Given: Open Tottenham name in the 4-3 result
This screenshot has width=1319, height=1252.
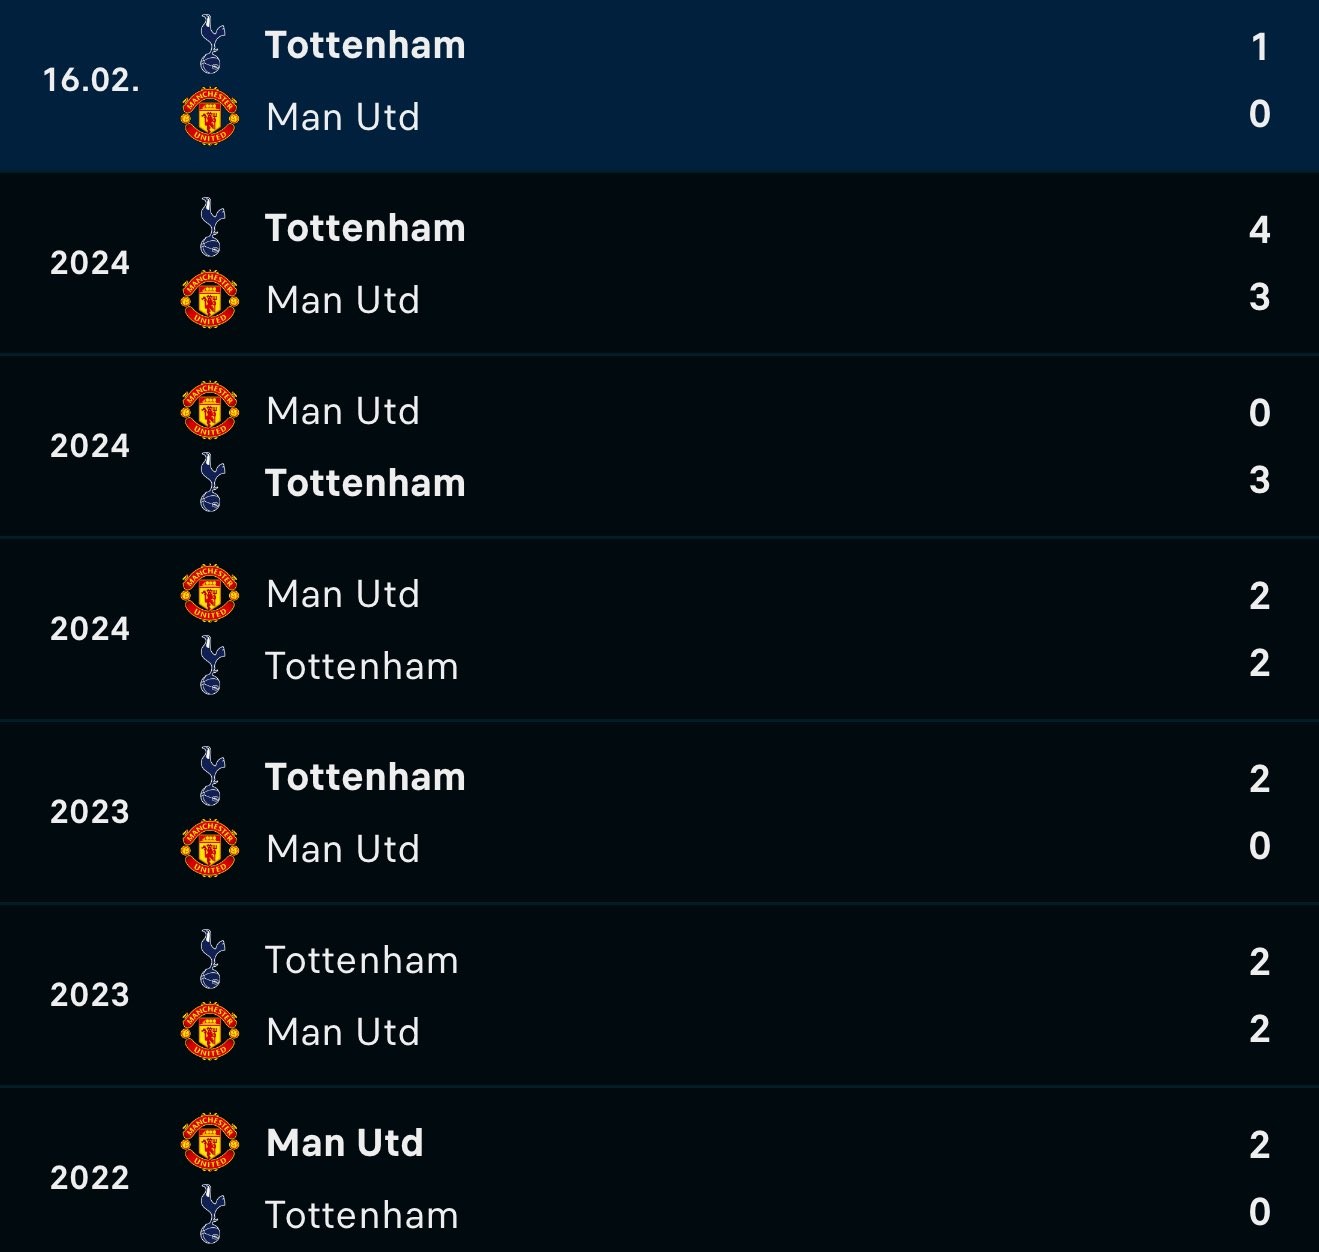Looking at the screenshot, I should pyautogui.click(x=365, y=228).
